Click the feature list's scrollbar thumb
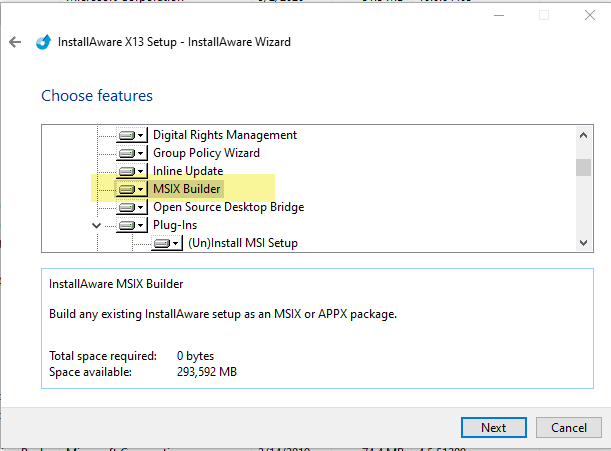Screen dimensions: 611x451 (583, 168)
